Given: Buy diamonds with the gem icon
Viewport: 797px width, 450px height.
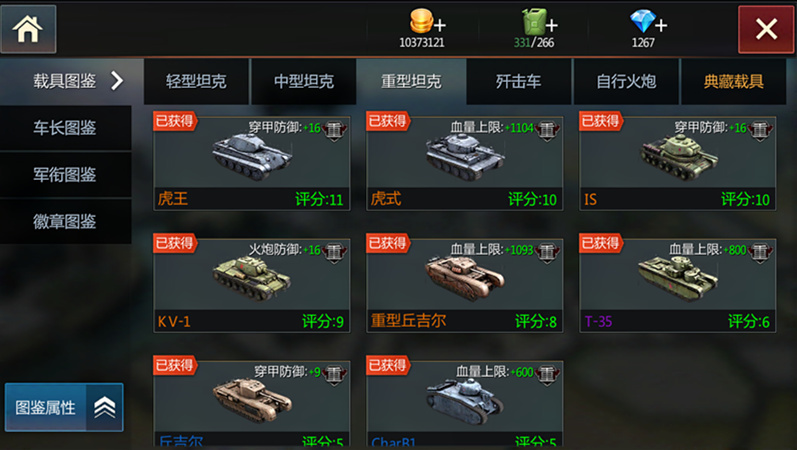Looking at the screenshot, I should click(x=648, y=22).
